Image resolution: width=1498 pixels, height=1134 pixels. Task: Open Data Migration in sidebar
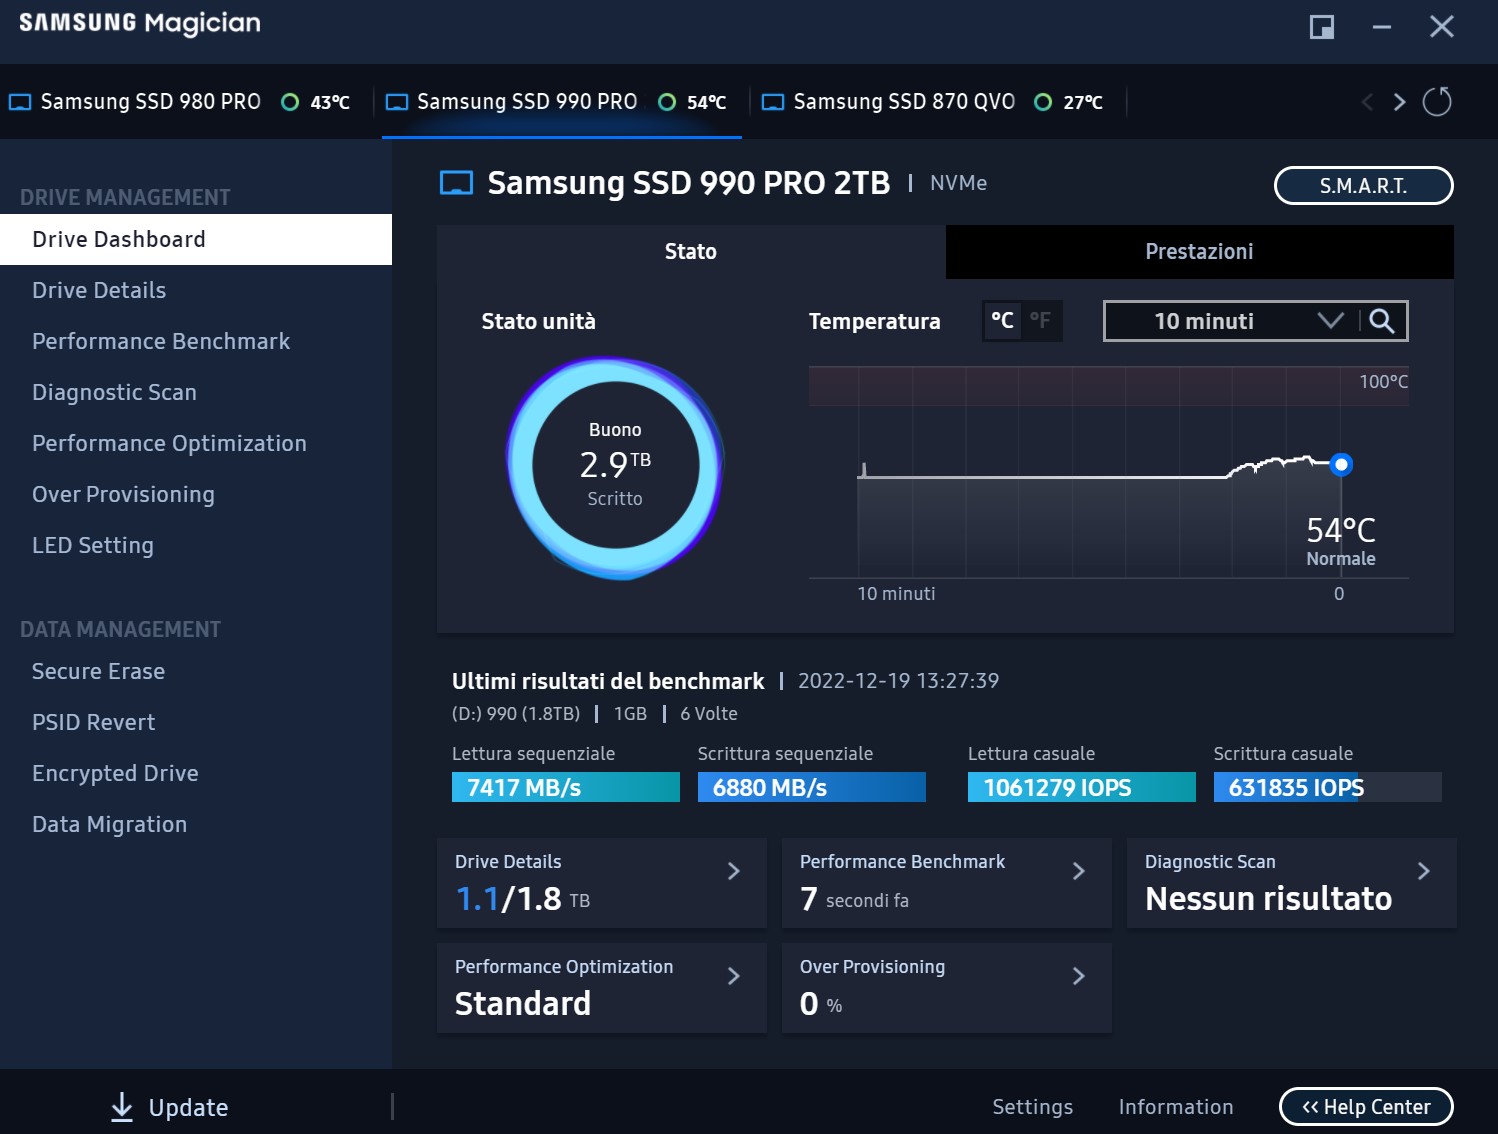coord(196,825)
